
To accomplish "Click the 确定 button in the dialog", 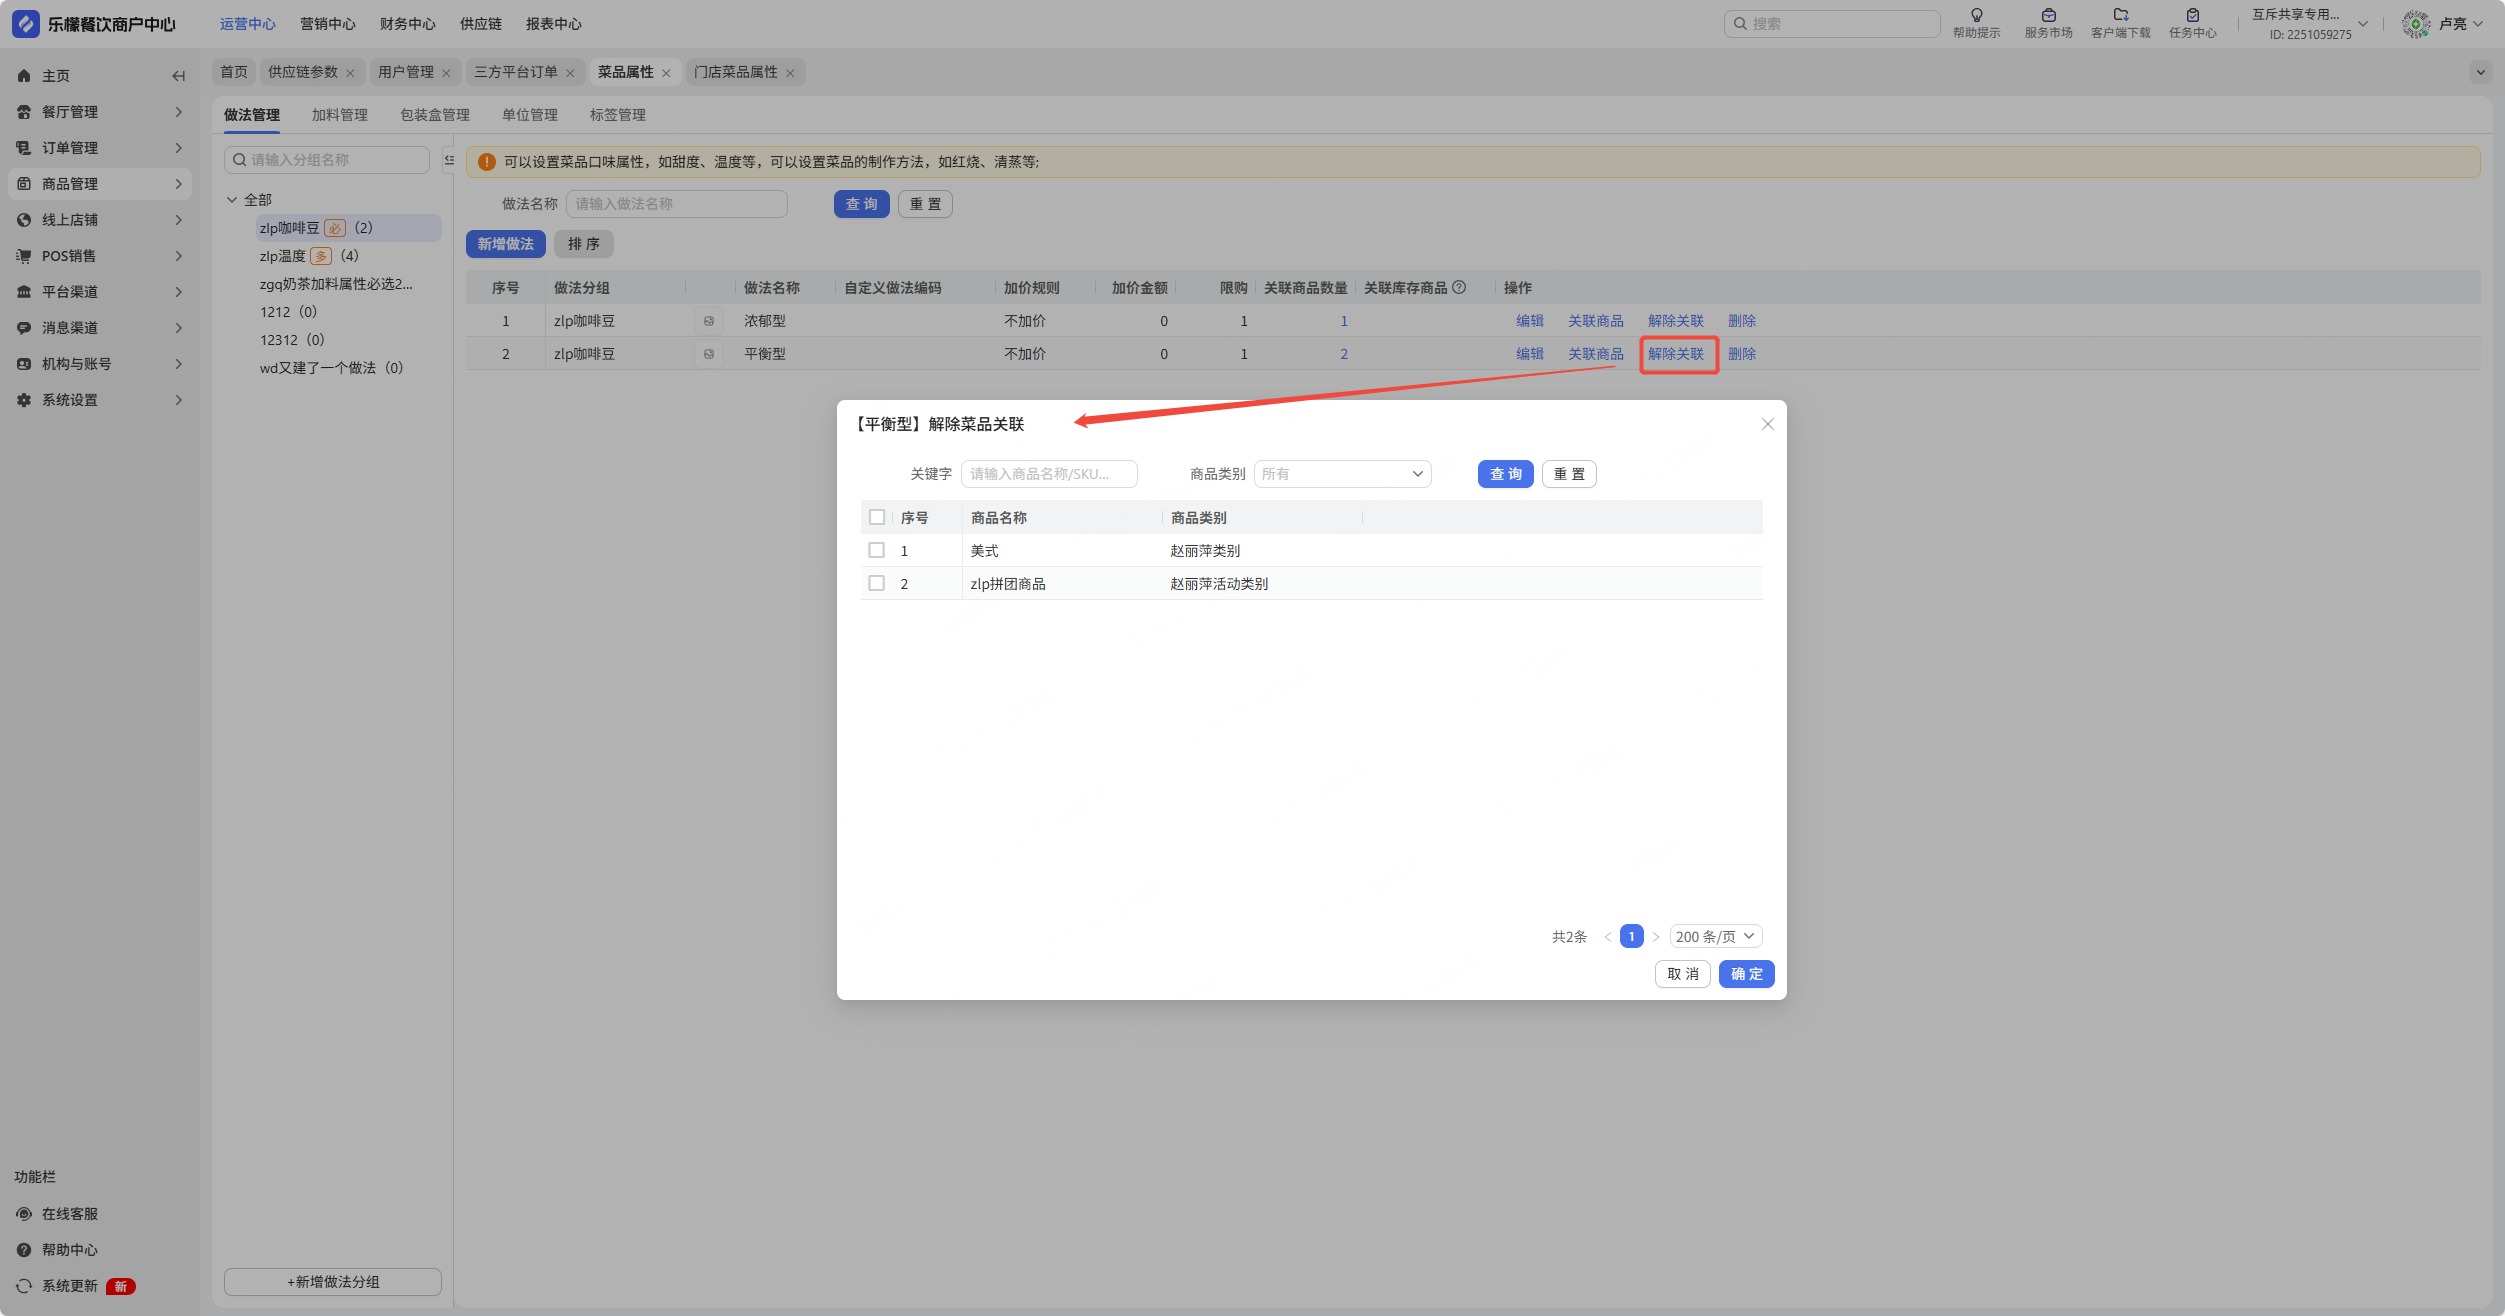I will [1746, 974].
